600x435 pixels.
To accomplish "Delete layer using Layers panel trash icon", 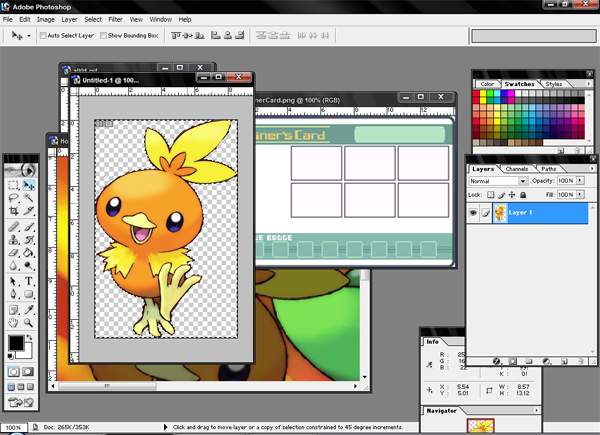I will [580, 361].
